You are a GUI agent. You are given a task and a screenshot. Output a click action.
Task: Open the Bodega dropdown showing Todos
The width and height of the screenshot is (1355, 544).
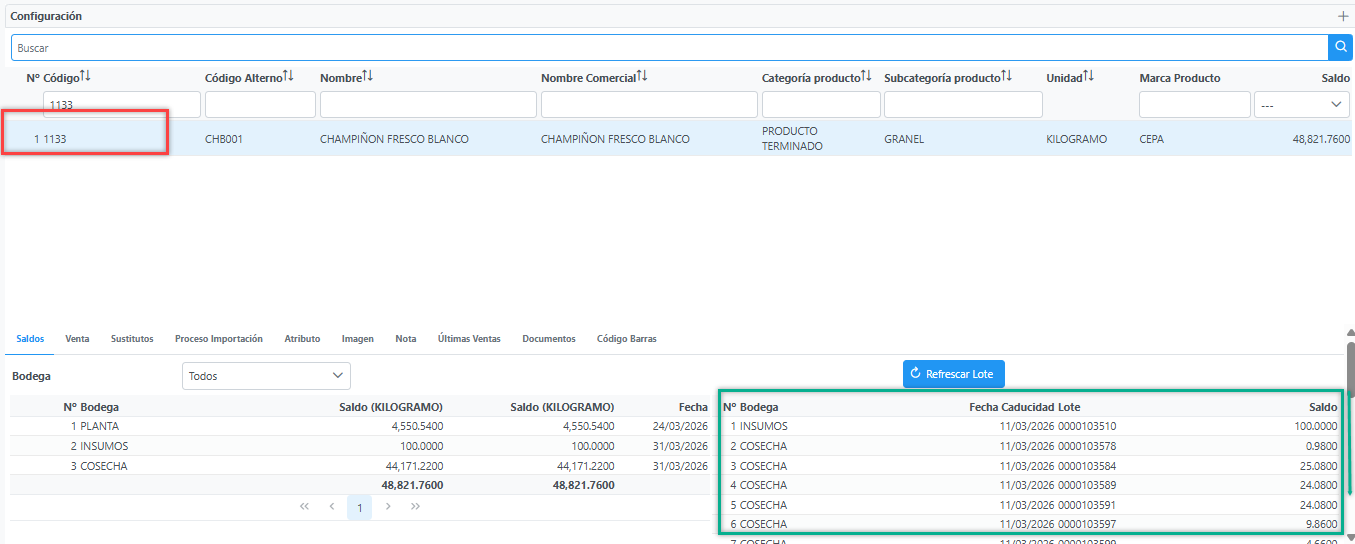tap(266, 376)
